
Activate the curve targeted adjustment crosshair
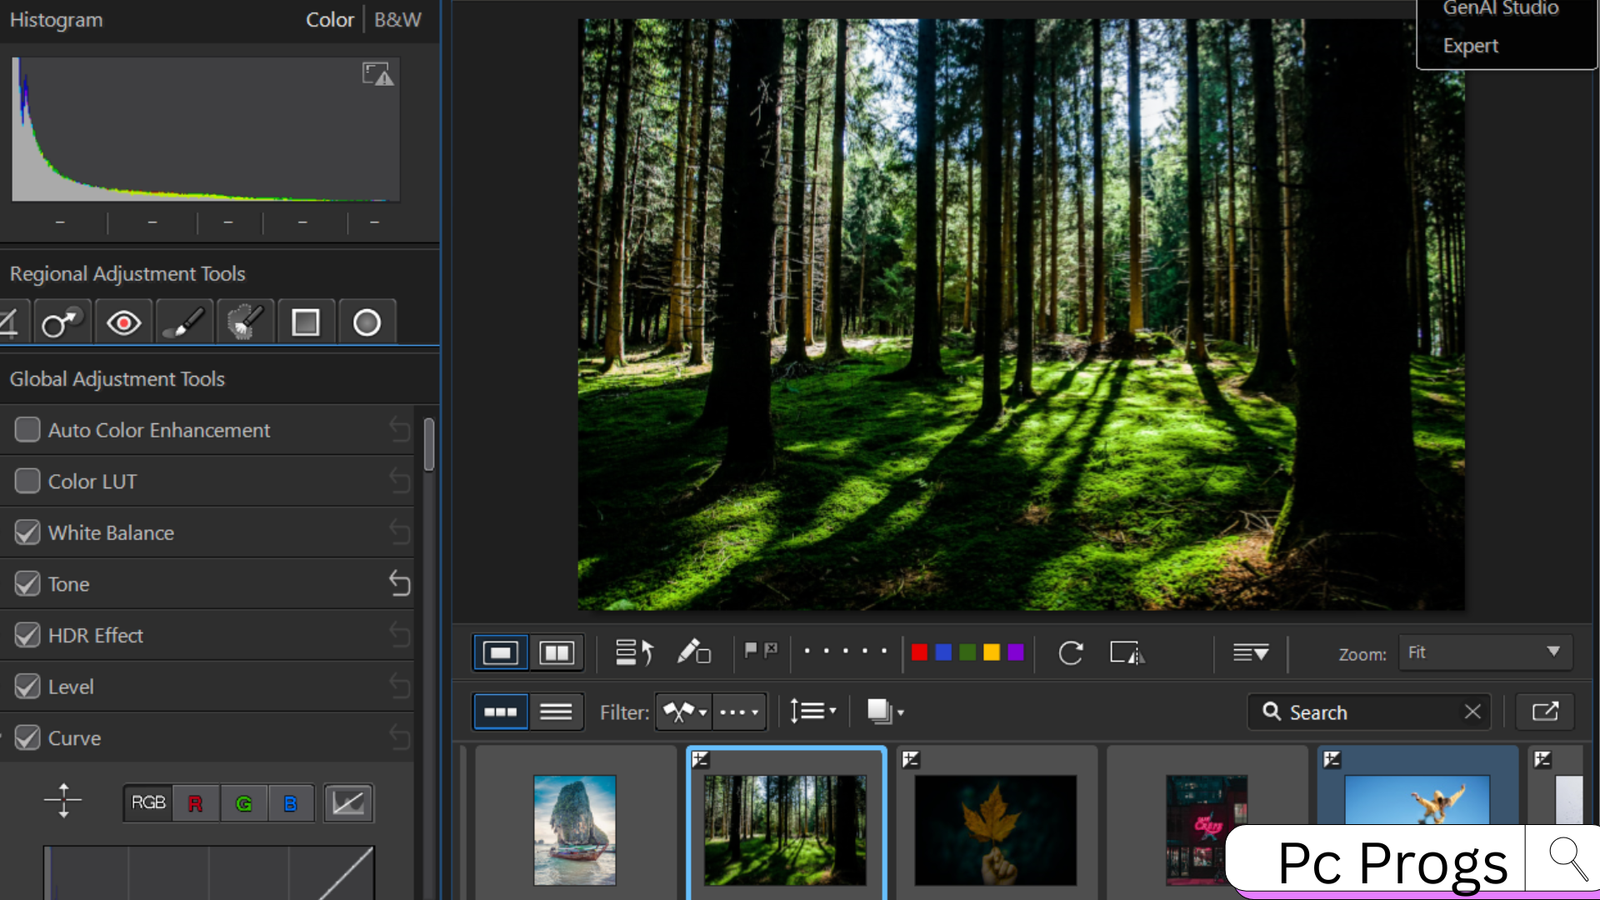click(63, 801)
